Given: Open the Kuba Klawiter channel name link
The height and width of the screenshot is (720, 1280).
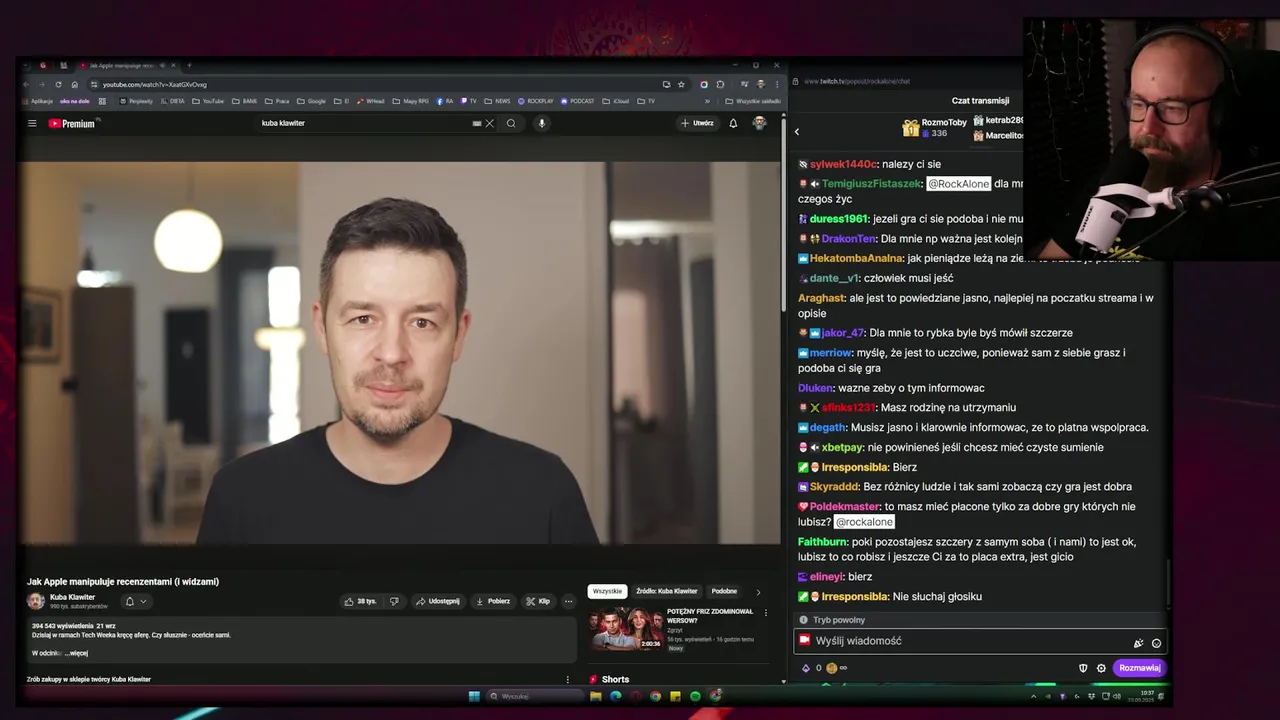Looking at the screenshot, I should coord(72,597).
